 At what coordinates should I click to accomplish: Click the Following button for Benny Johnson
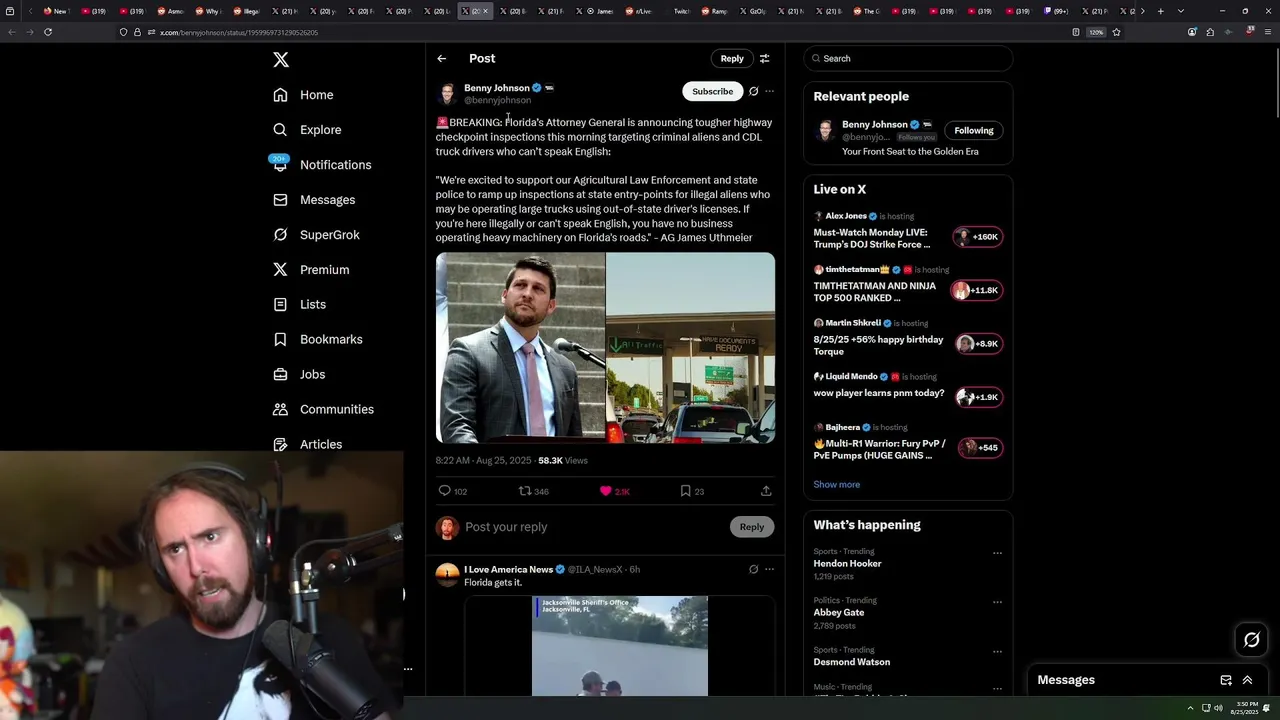pos(974,130)
